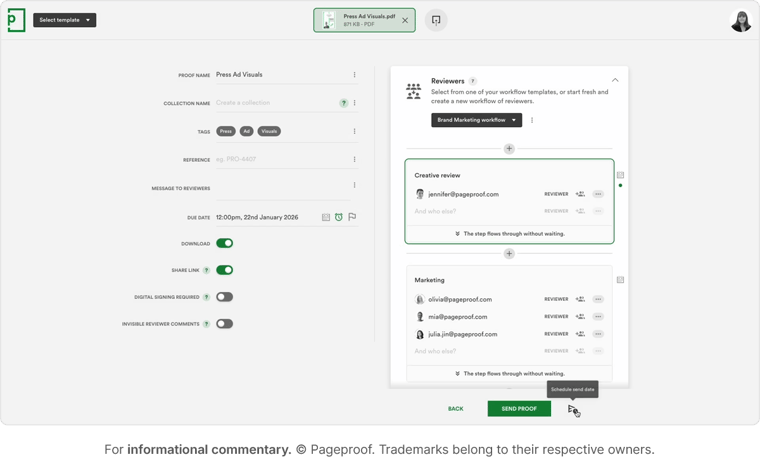
Task: Collapse the Reviewers panel chevron
Action: (x=615, y=80)
